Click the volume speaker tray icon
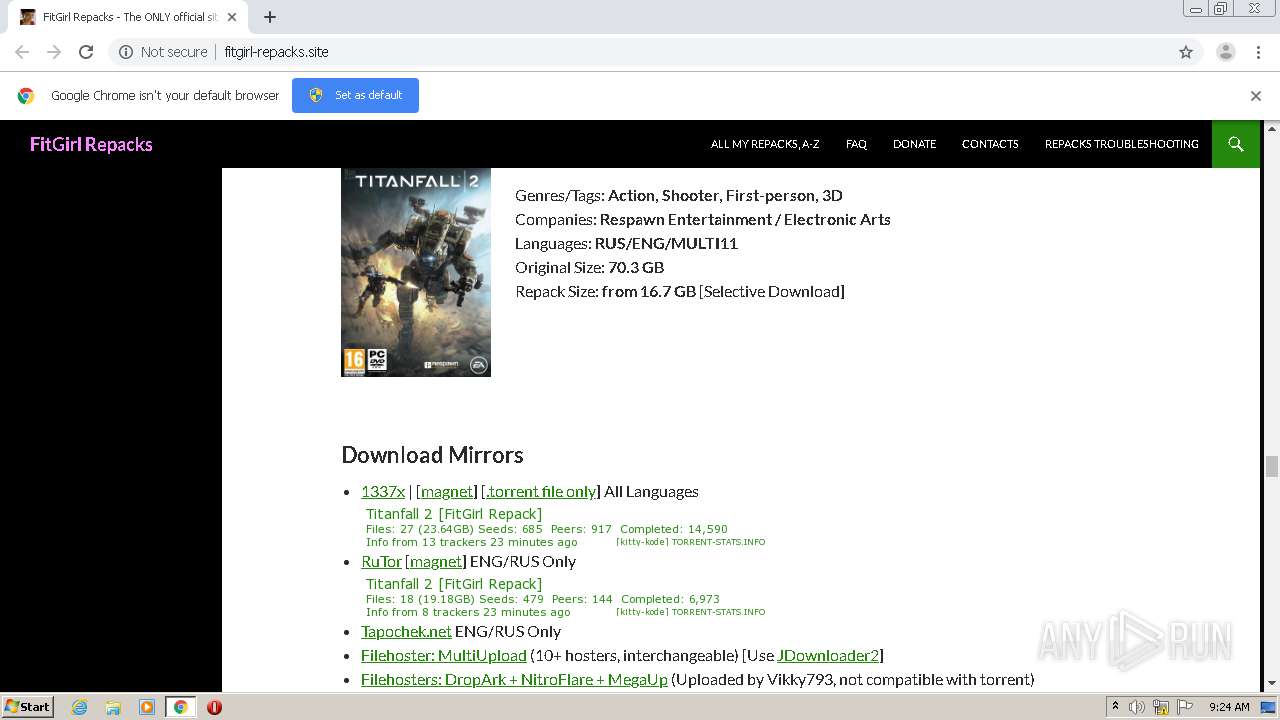The width and height of the screenshot is (1280, 720). pyautogui.click(x=1137, y=707)
